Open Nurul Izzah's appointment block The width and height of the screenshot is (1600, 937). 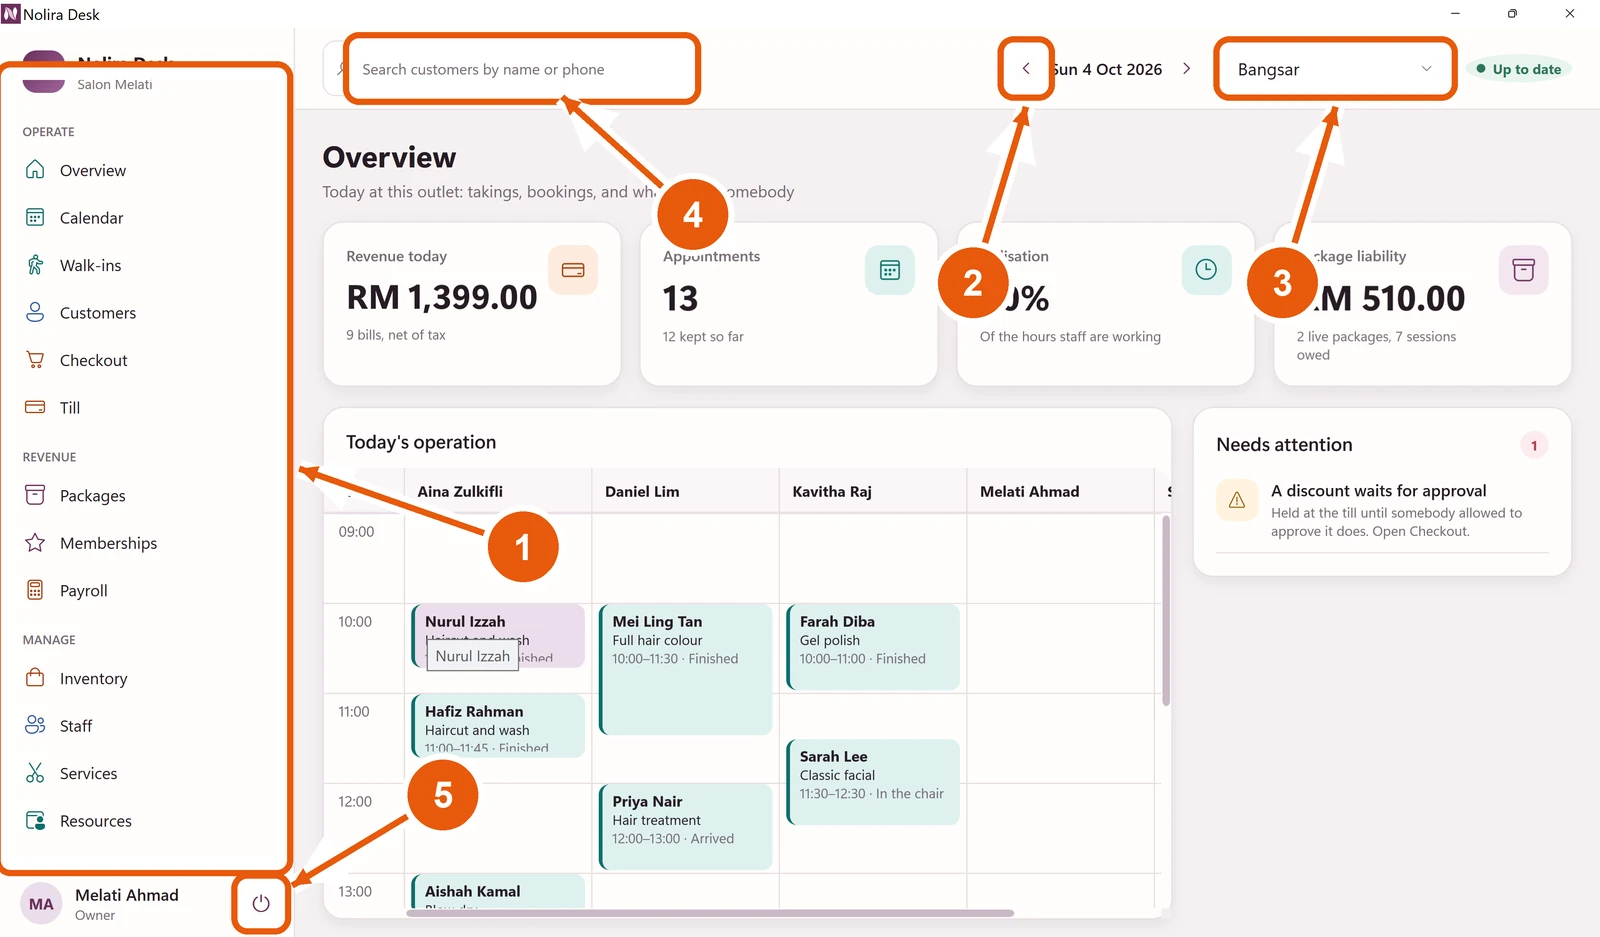pyautogui.click(x=498, y=635)
